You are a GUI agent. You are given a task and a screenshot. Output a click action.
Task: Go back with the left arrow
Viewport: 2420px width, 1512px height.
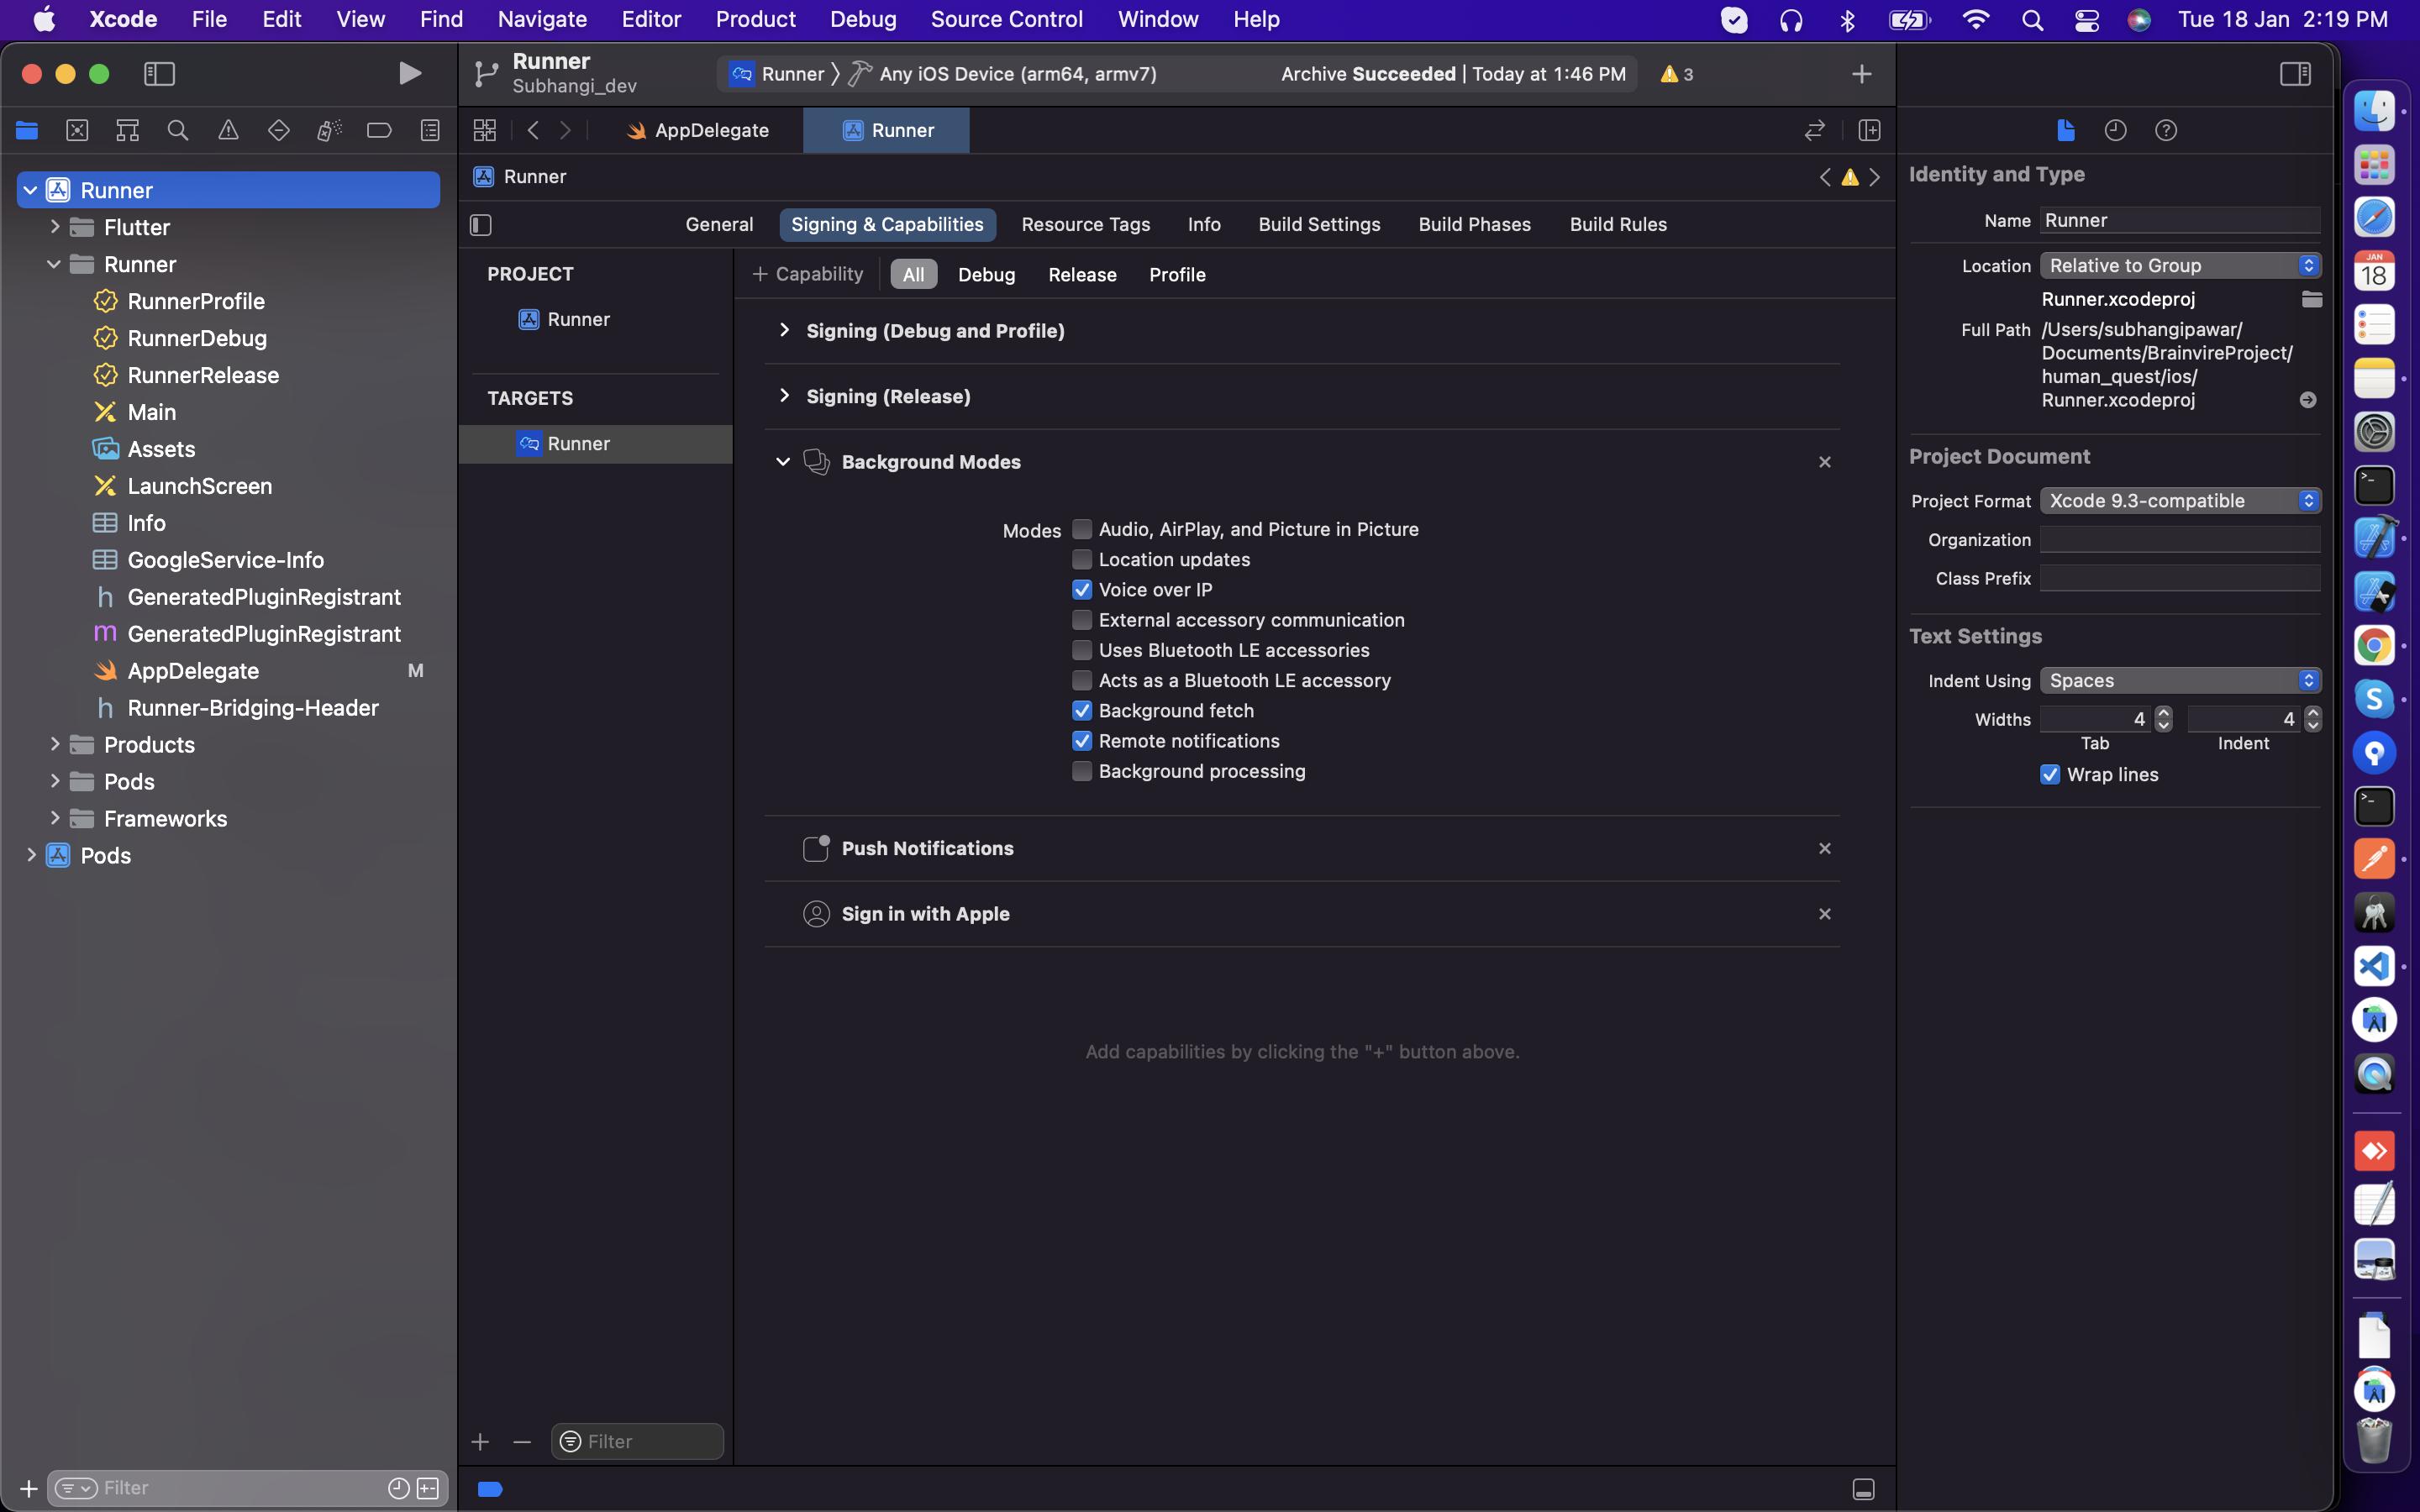[x=533, y=130]
